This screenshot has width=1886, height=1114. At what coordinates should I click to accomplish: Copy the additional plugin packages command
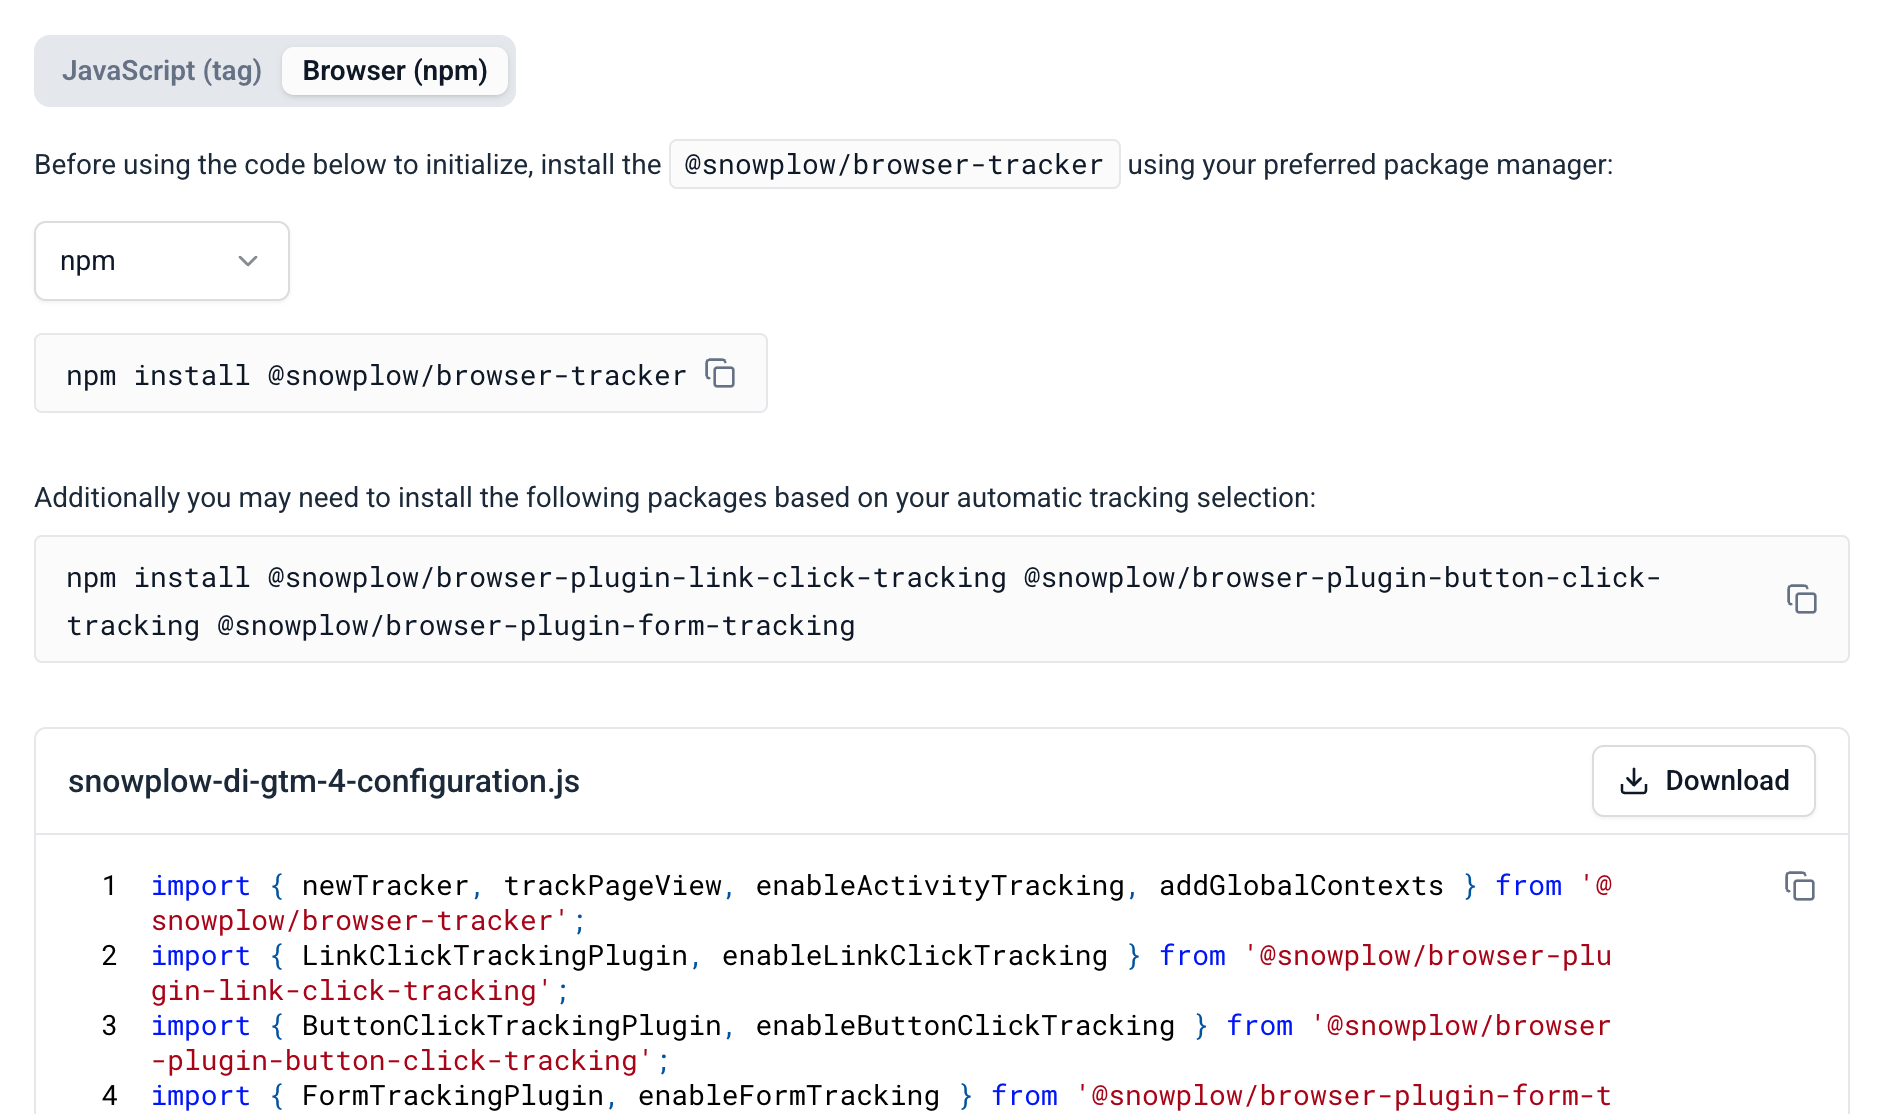click(1803, 599)
